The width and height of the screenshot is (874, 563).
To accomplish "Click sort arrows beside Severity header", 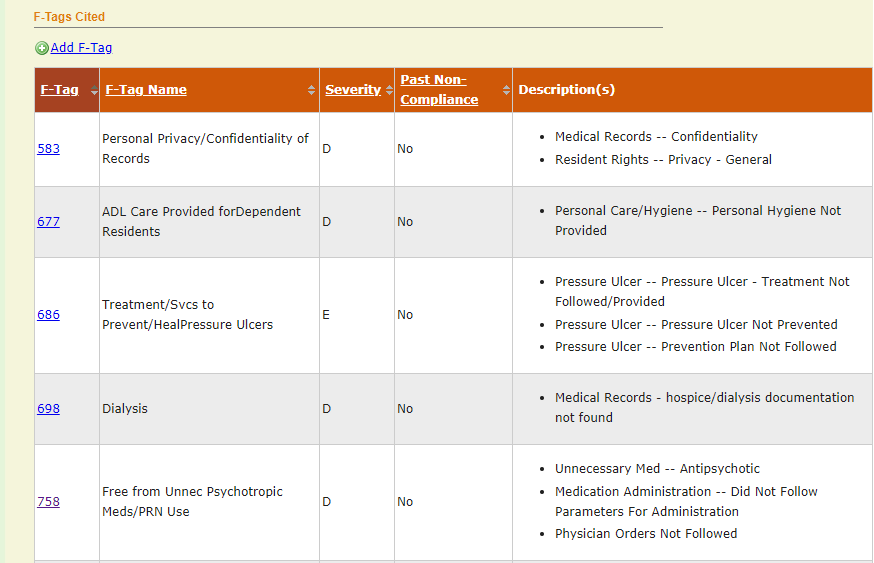I will point(387,91).
